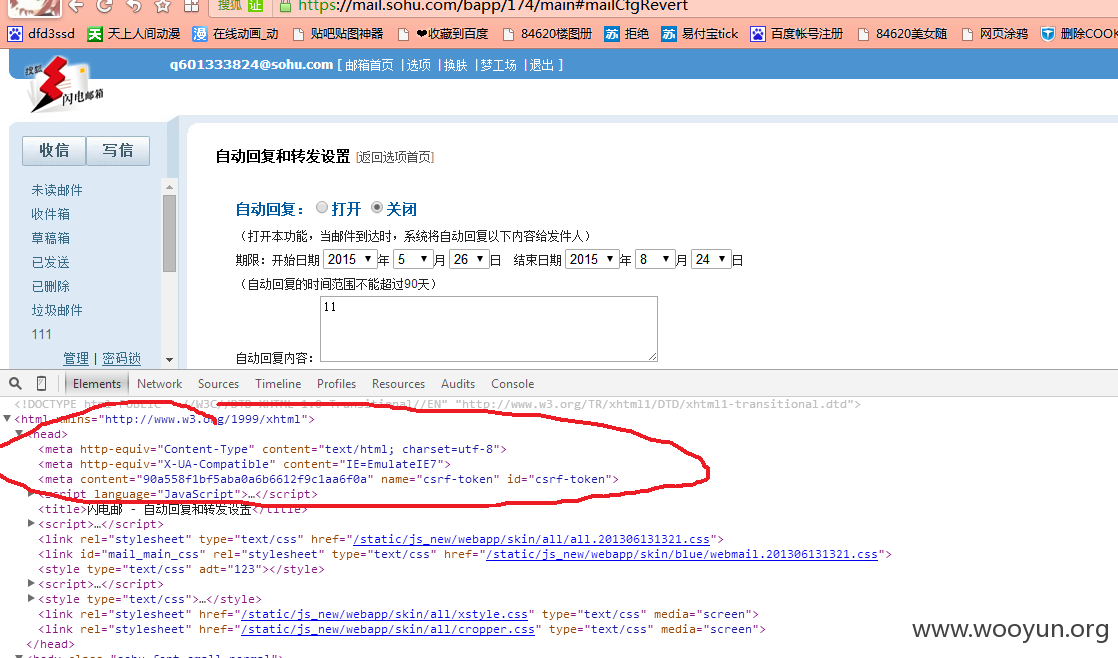Switch to the Resources tab

coord(398,384)
